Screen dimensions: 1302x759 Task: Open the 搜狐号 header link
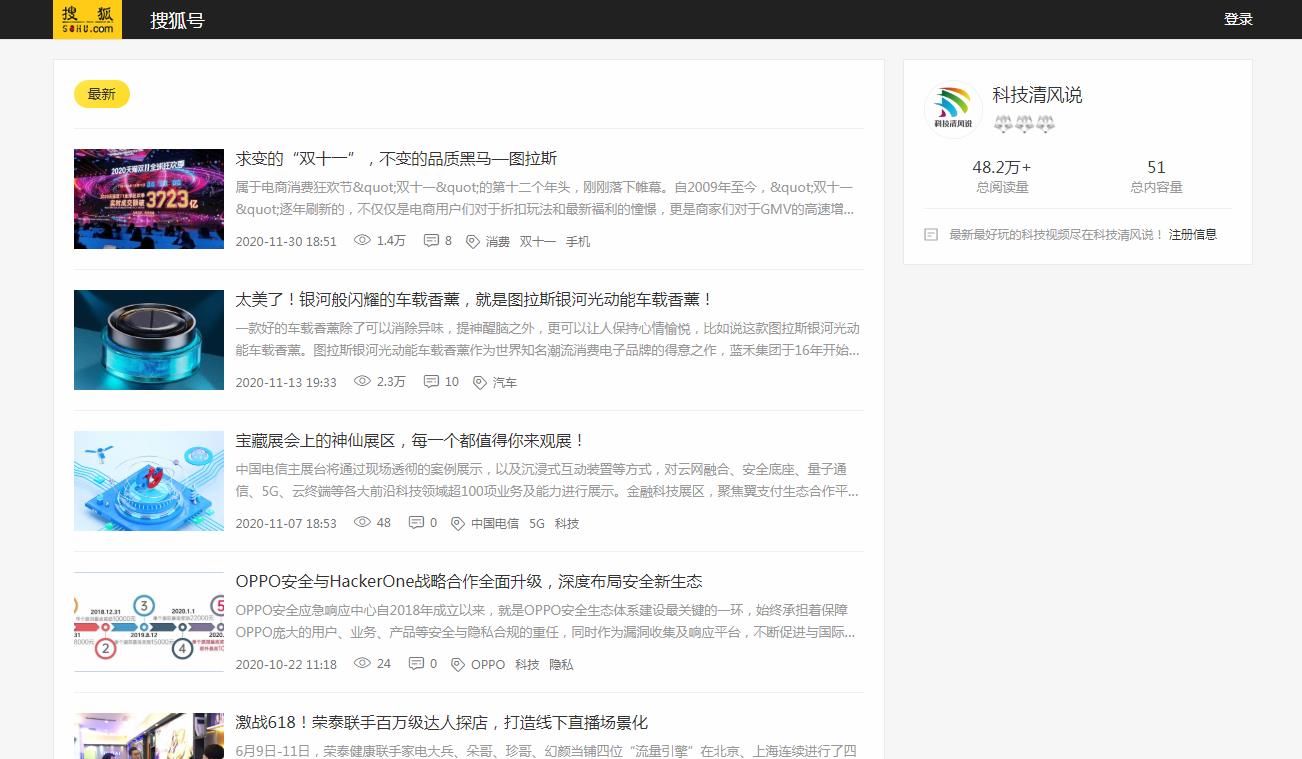pos(177,20)
